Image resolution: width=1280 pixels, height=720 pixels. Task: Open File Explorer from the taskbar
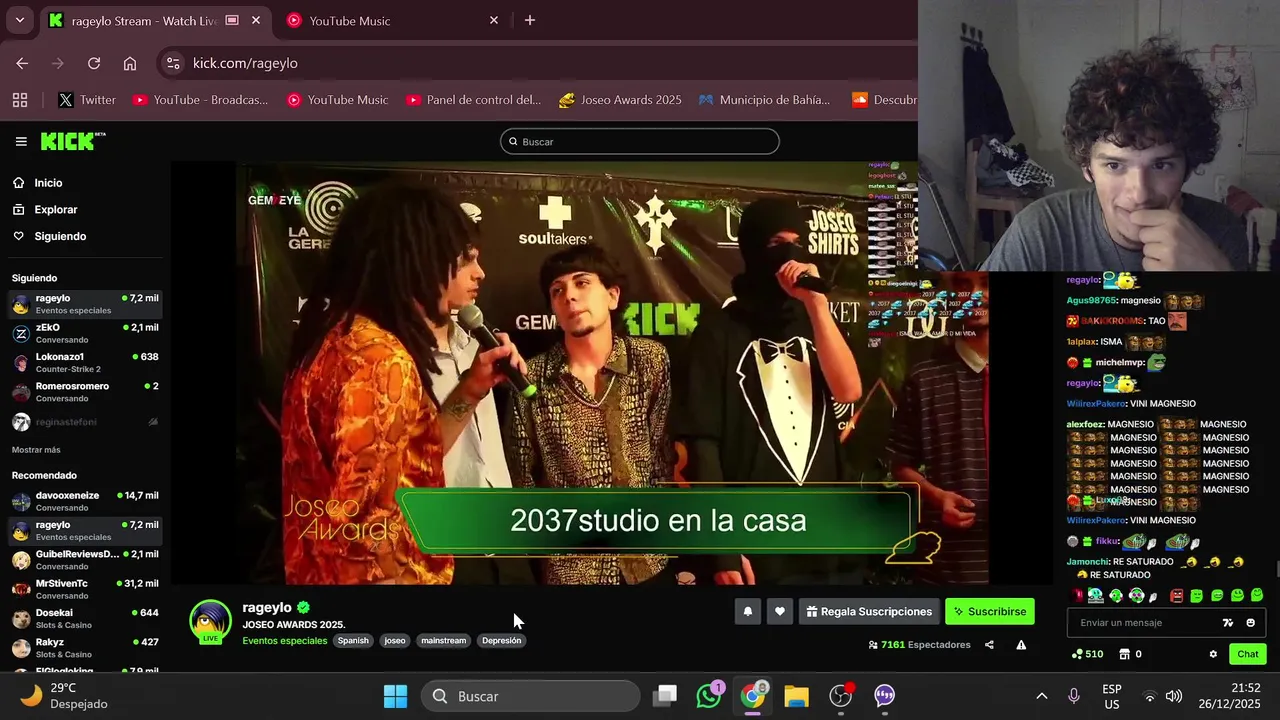(x=797, y=696)
